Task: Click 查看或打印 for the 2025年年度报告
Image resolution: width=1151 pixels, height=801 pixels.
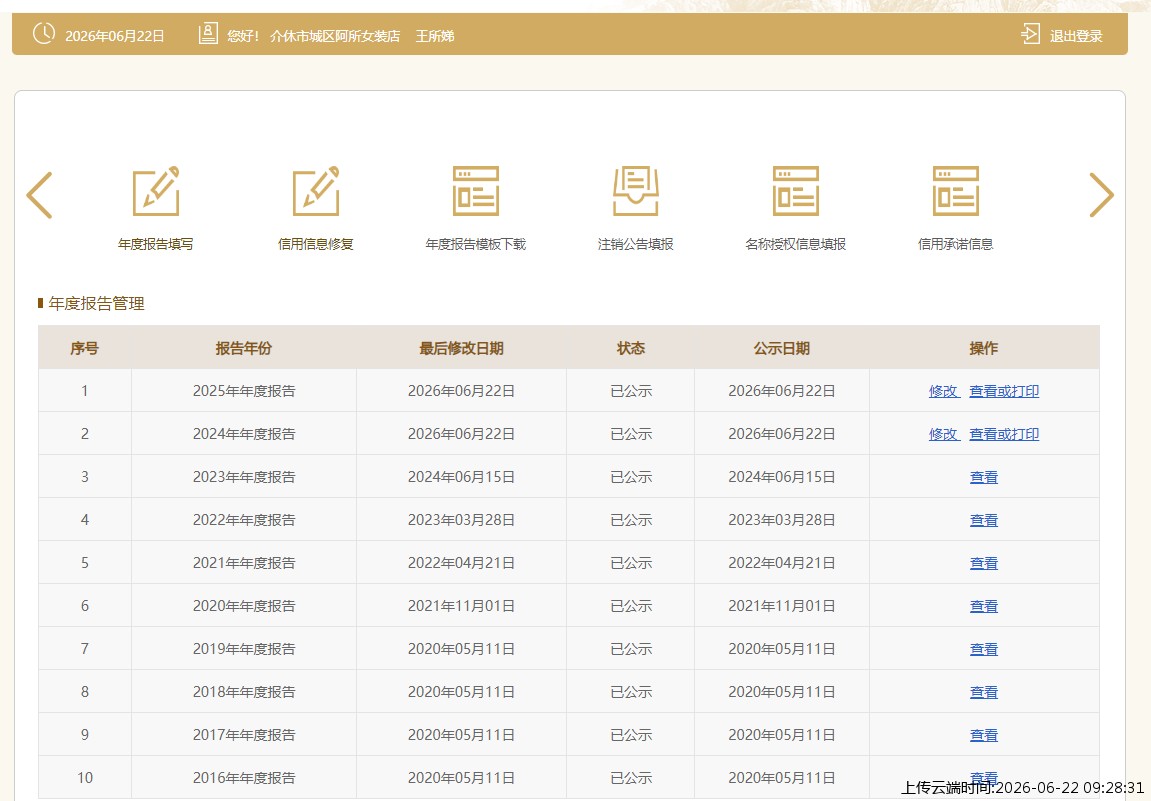Action: point(1004,391)
